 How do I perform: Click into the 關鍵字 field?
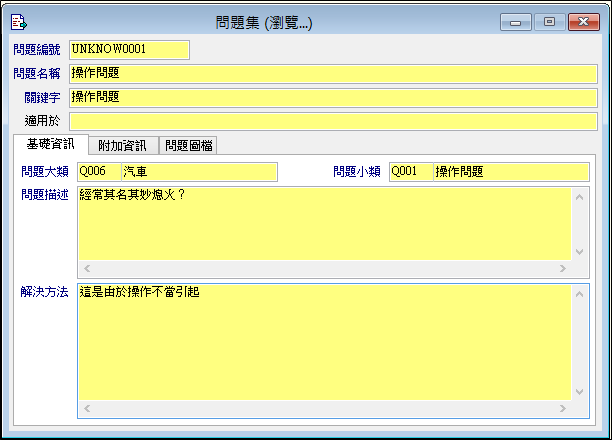click(333, 97)
